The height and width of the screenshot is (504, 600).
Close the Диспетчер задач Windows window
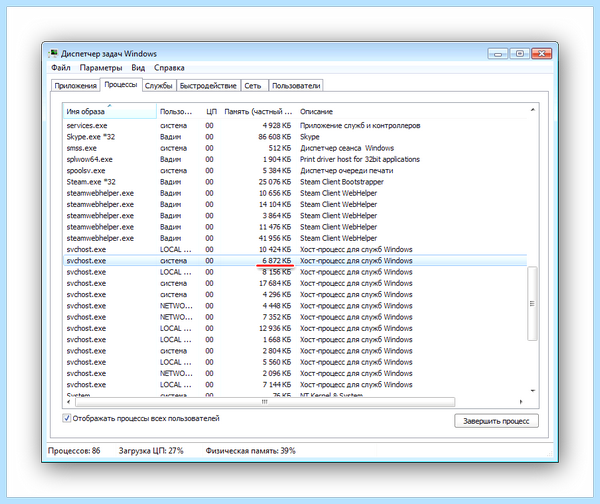pos(541,54)
